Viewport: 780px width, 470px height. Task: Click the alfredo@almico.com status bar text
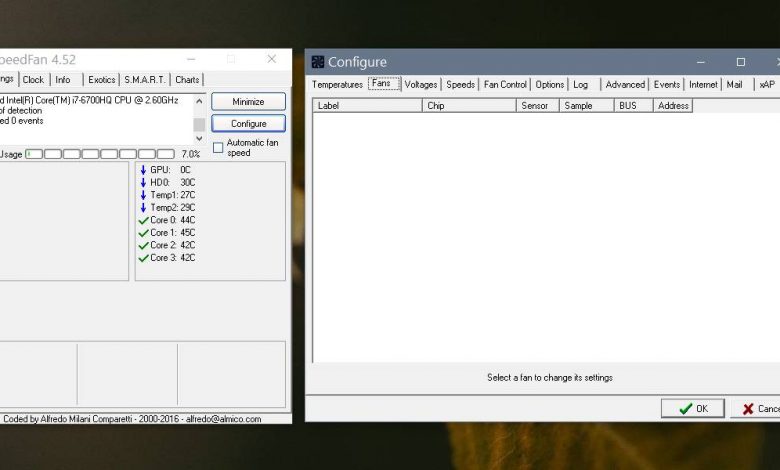(223, 419)
